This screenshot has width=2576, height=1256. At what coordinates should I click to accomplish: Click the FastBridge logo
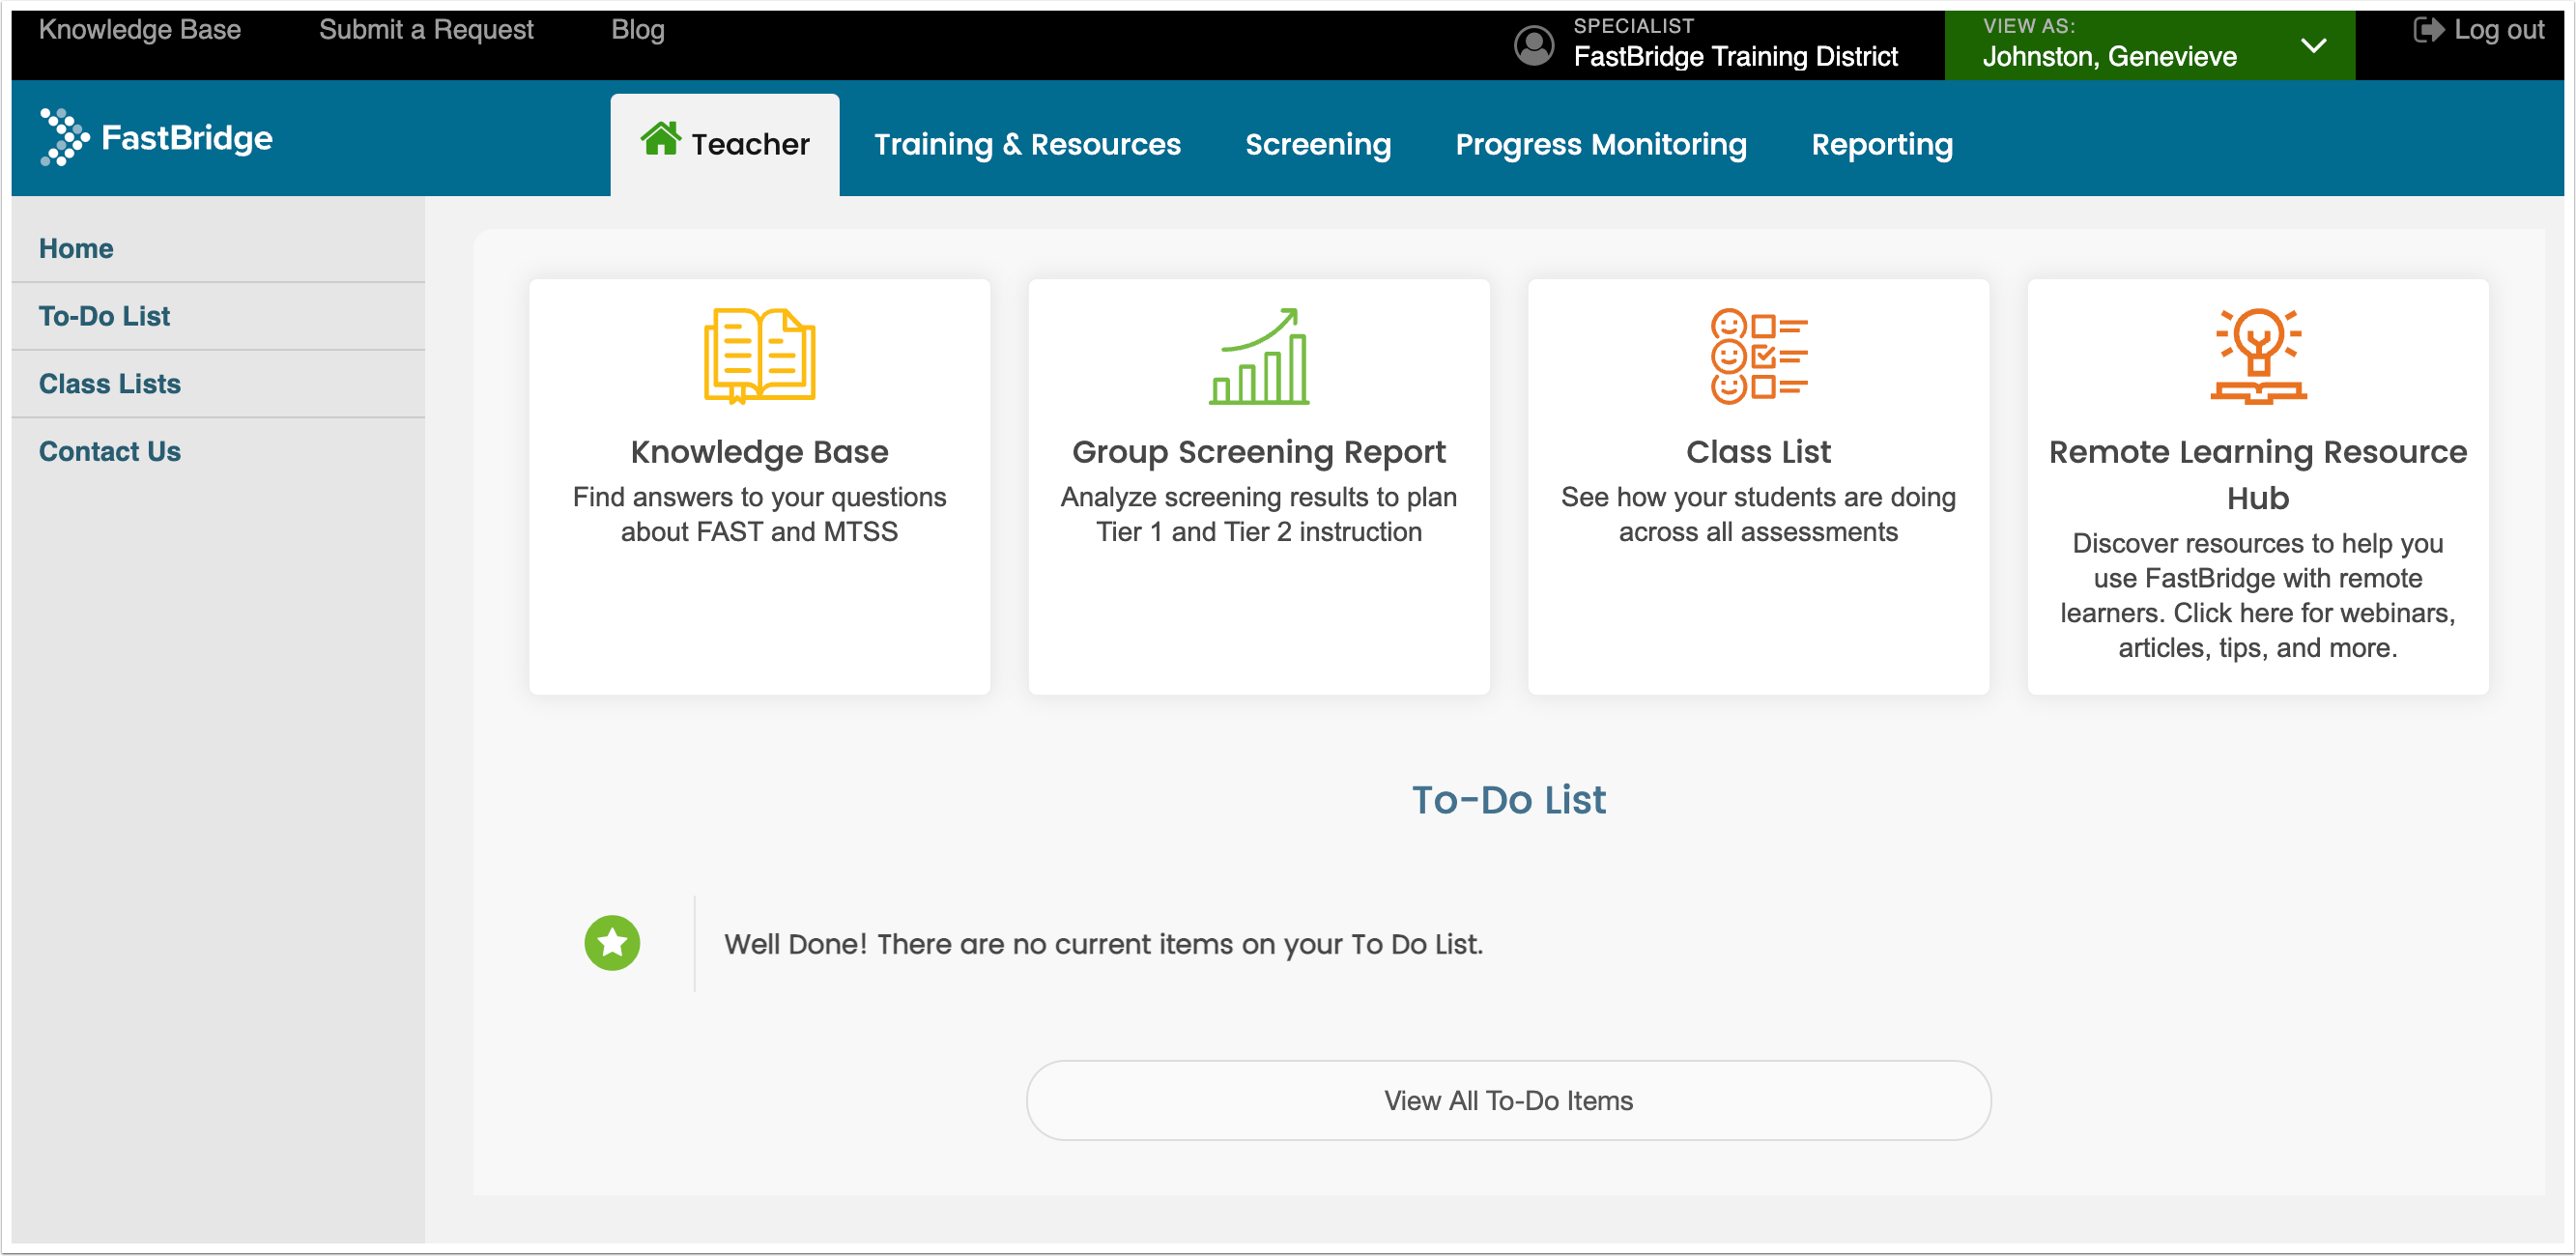click(156, 137)
